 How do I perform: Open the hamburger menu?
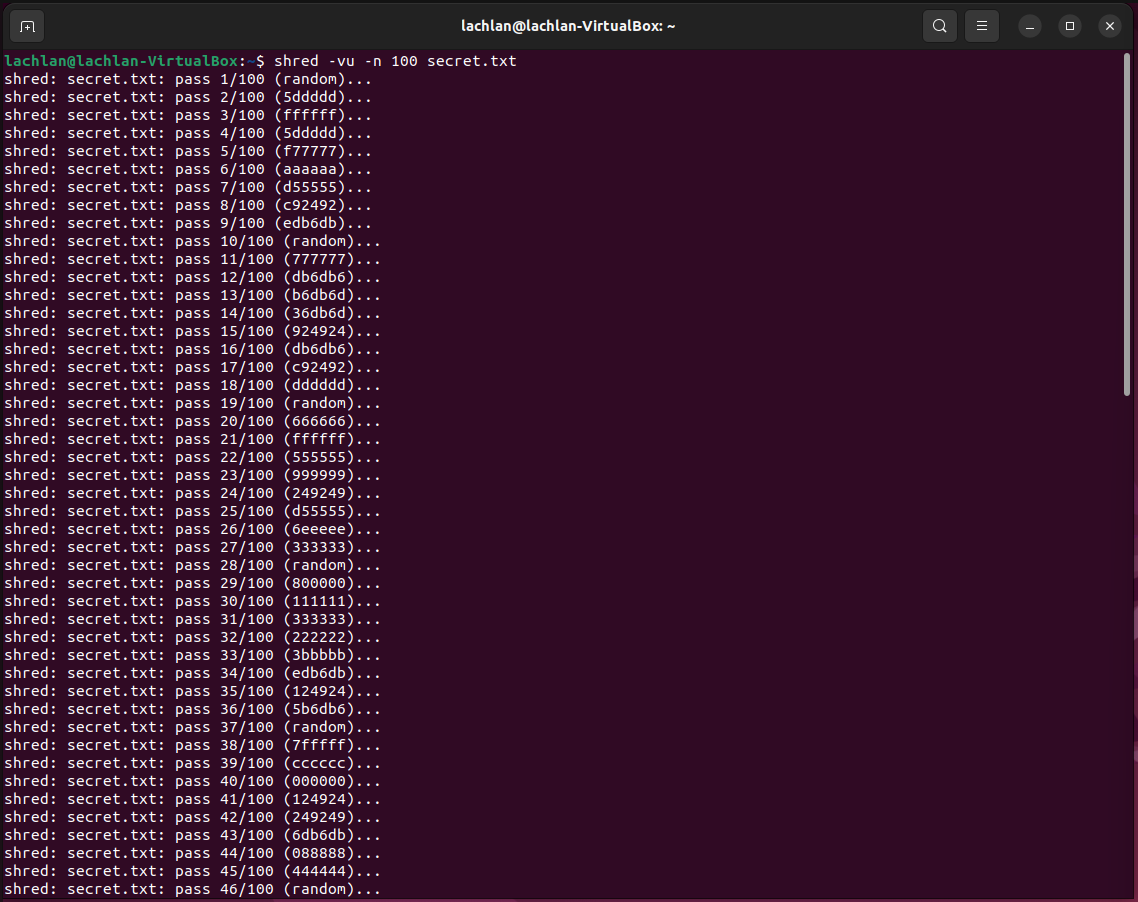coord(981,26)
